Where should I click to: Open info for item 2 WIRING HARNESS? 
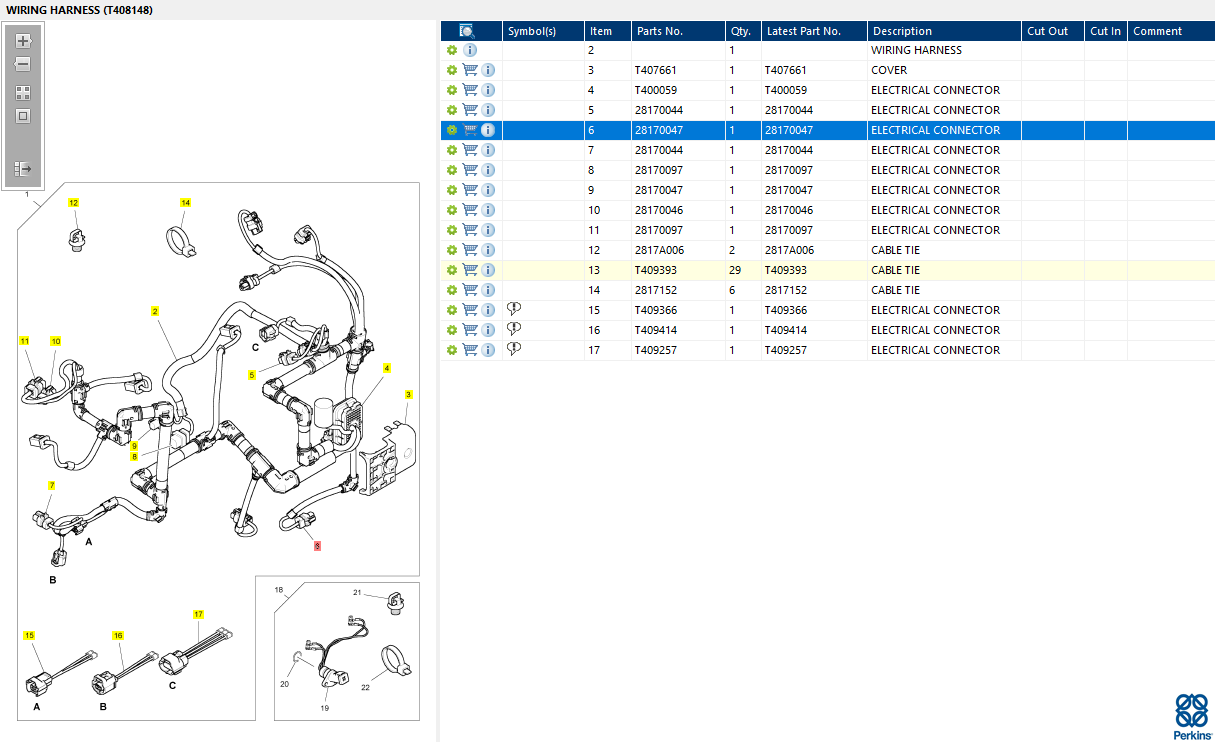click(470, 50)
